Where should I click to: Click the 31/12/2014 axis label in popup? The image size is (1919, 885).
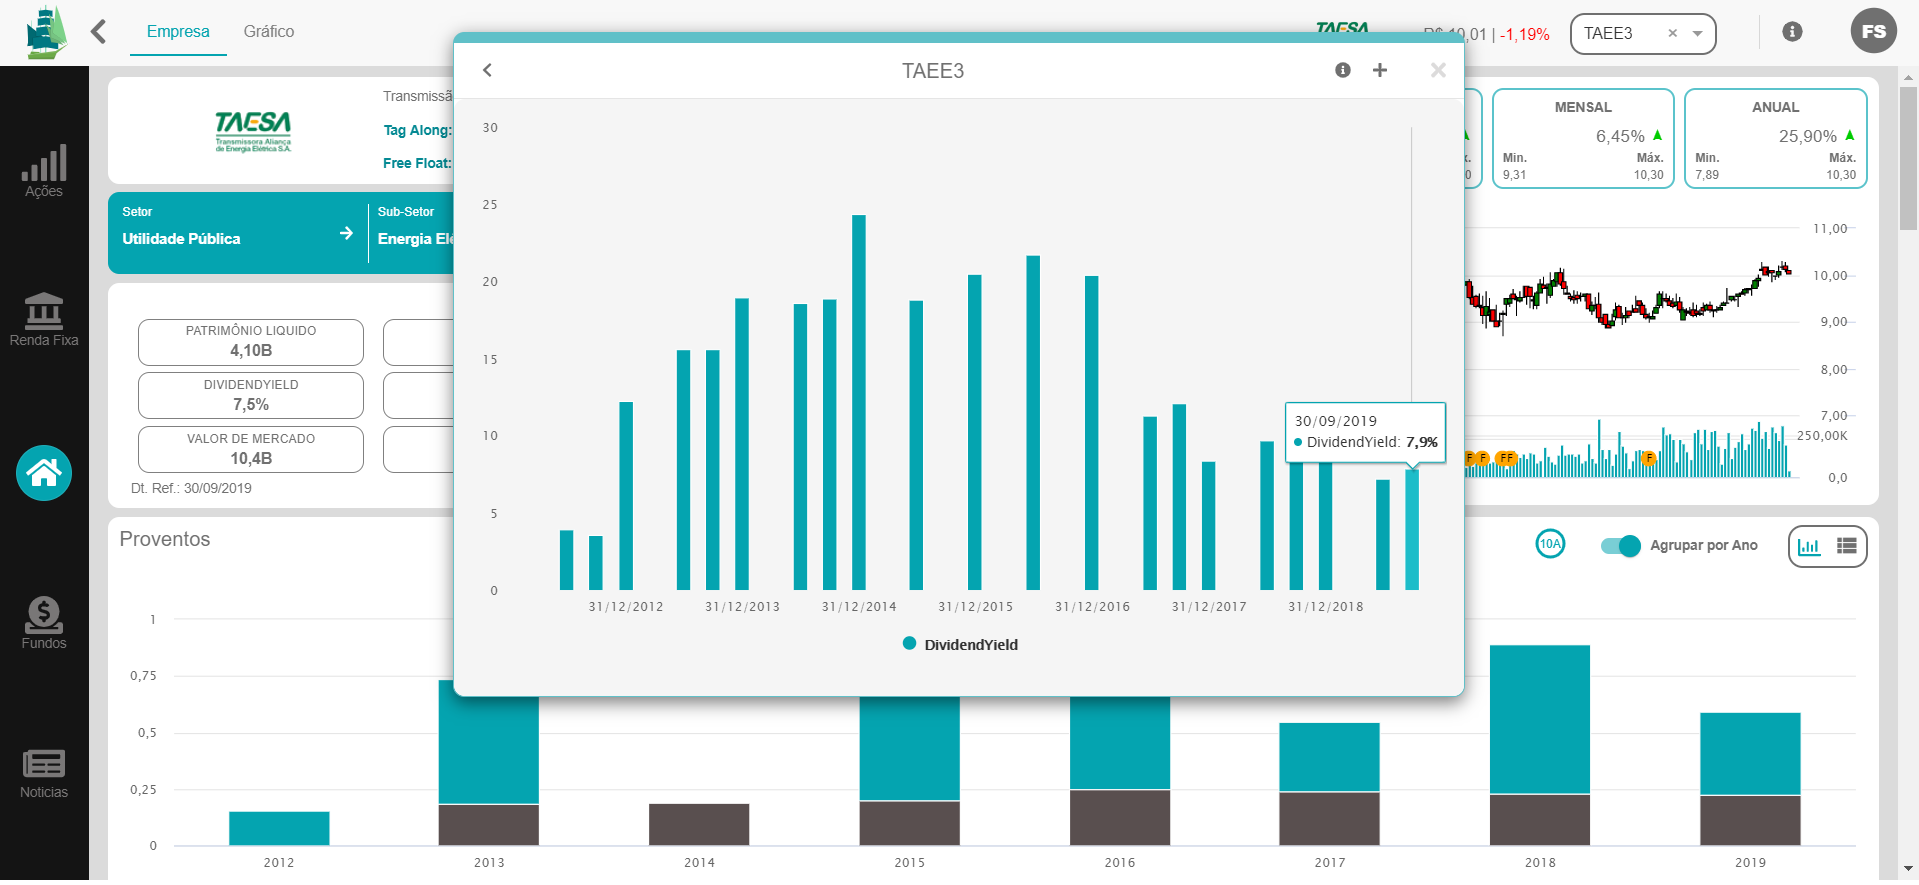(859, 607)
